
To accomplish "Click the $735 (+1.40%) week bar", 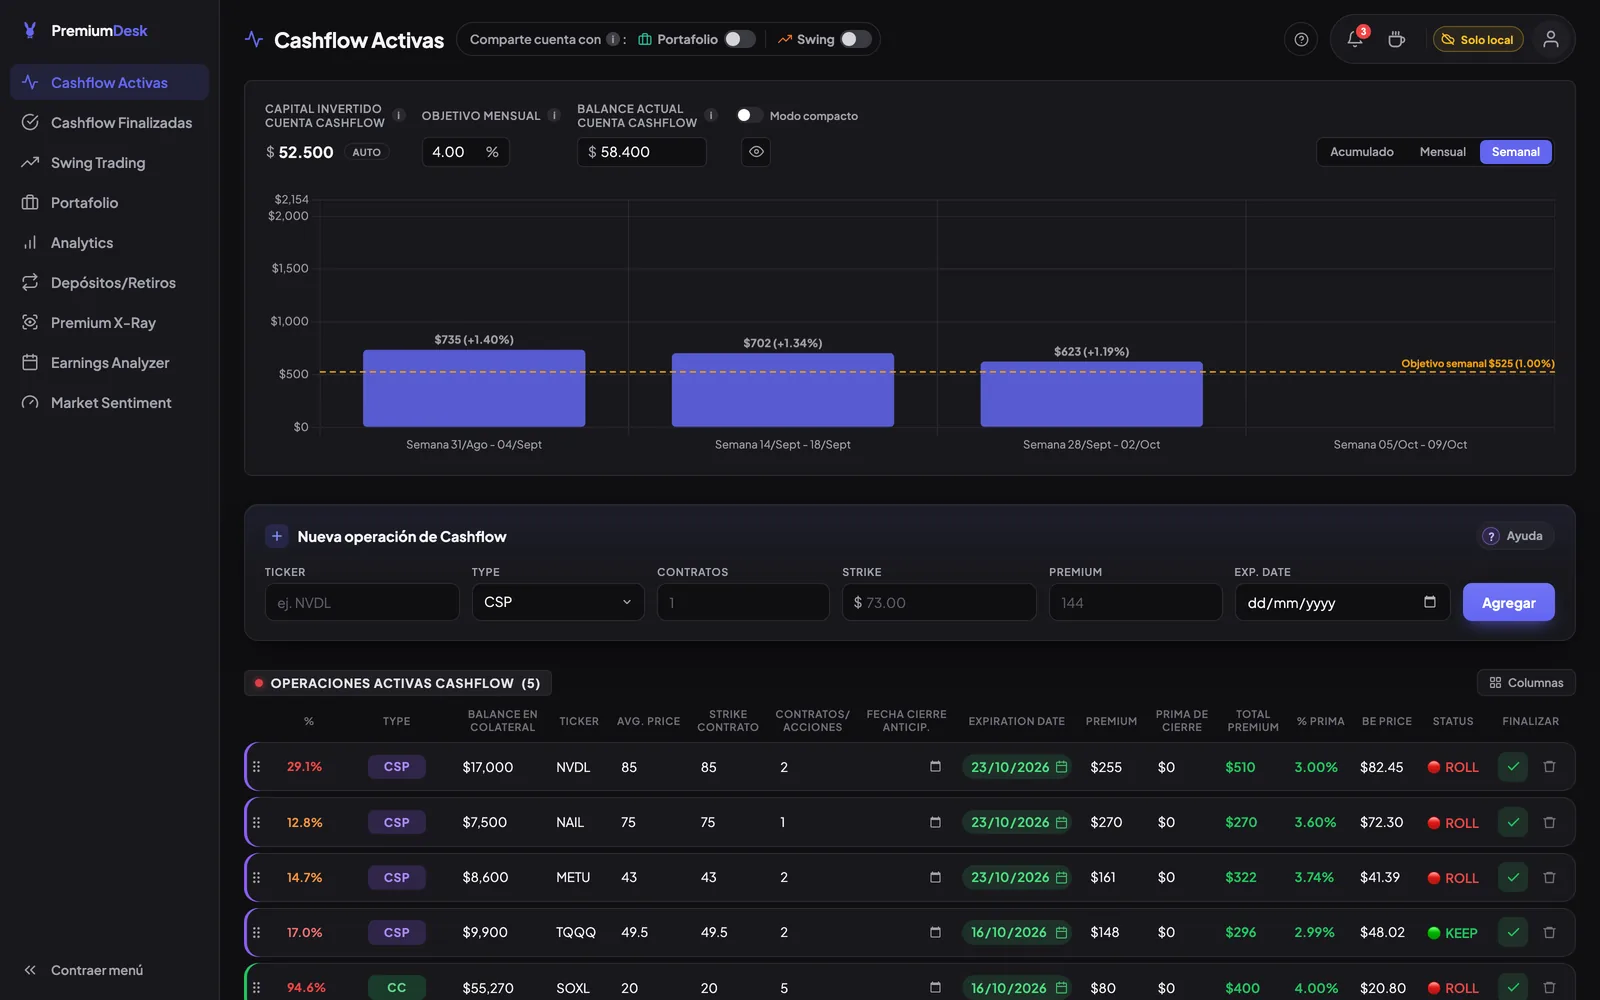I will point(474,388).
